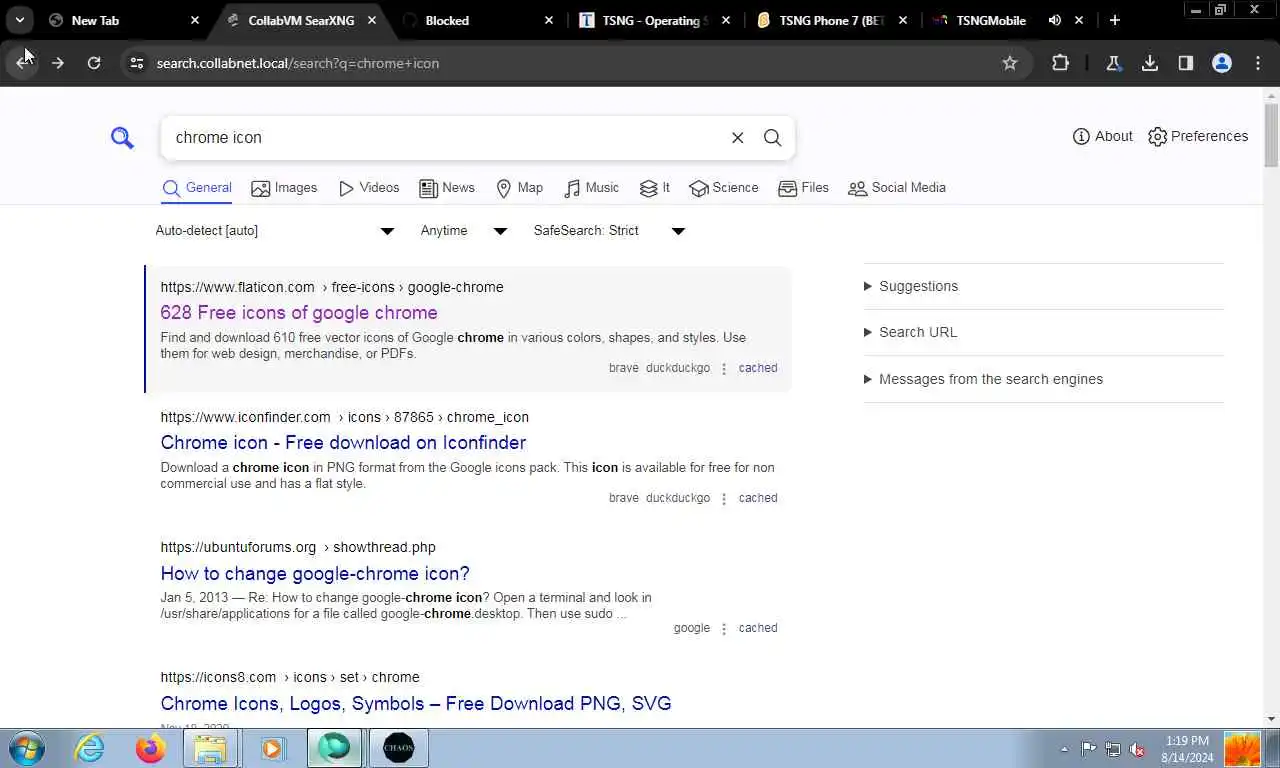Expand the Search URL section
Image resolution: width=1280 pixels, height=768 pixels.
click(x=909, y=332)
